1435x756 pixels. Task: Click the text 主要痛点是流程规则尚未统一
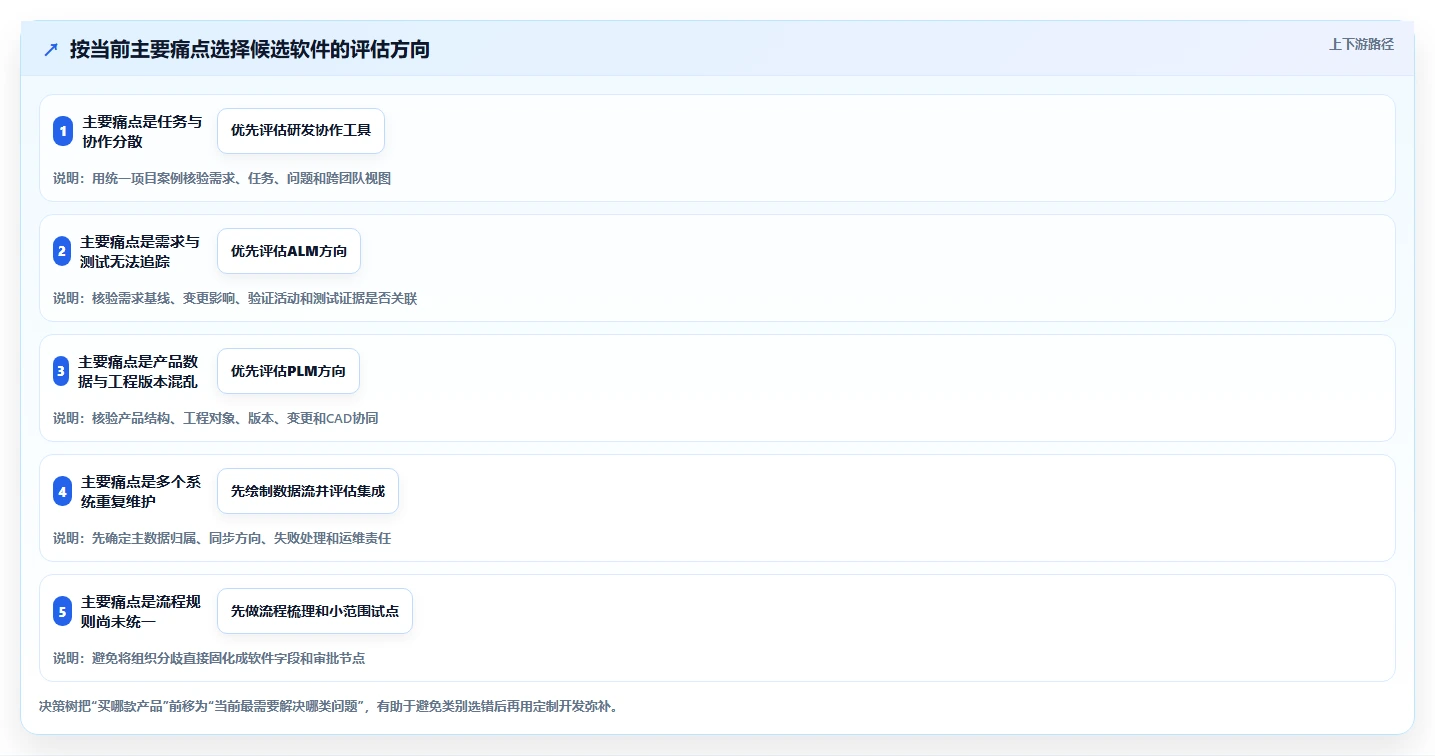click(141, 611)
